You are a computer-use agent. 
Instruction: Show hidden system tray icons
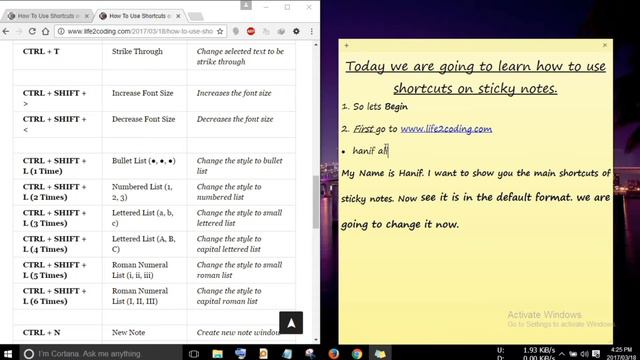point(562,354)
